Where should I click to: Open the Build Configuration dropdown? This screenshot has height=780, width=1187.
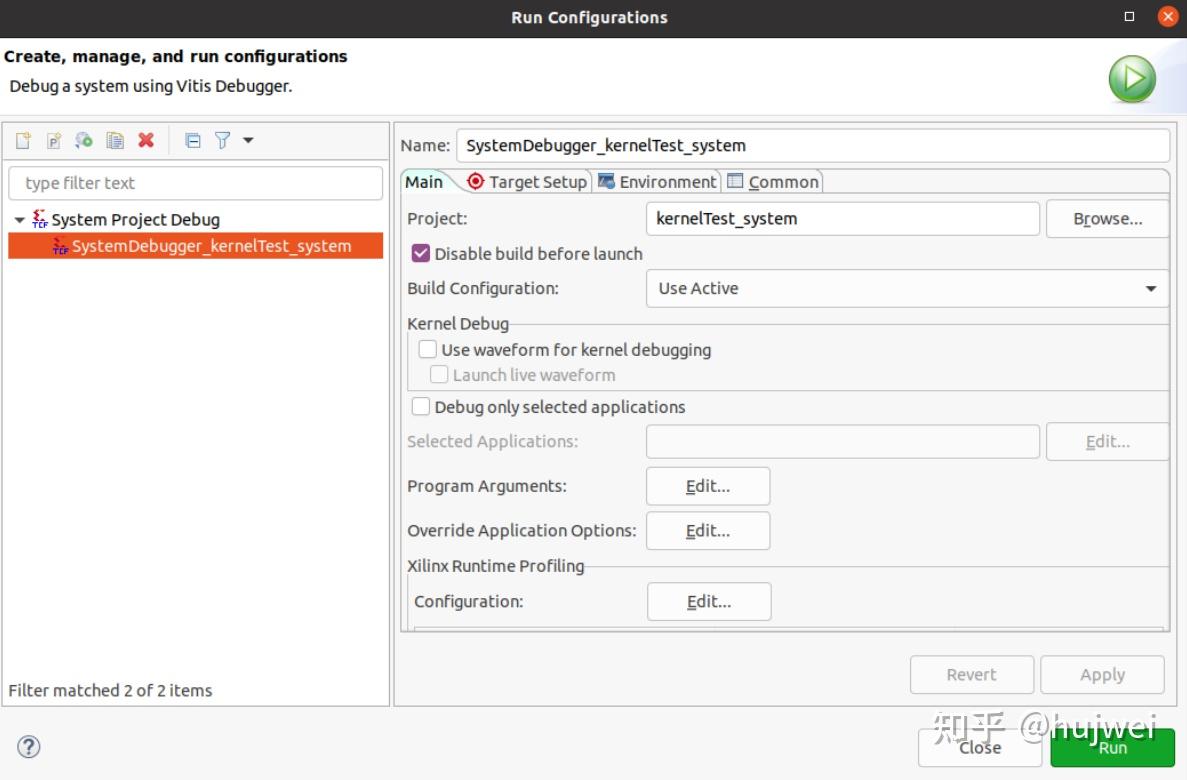click(x=906, y=288)
